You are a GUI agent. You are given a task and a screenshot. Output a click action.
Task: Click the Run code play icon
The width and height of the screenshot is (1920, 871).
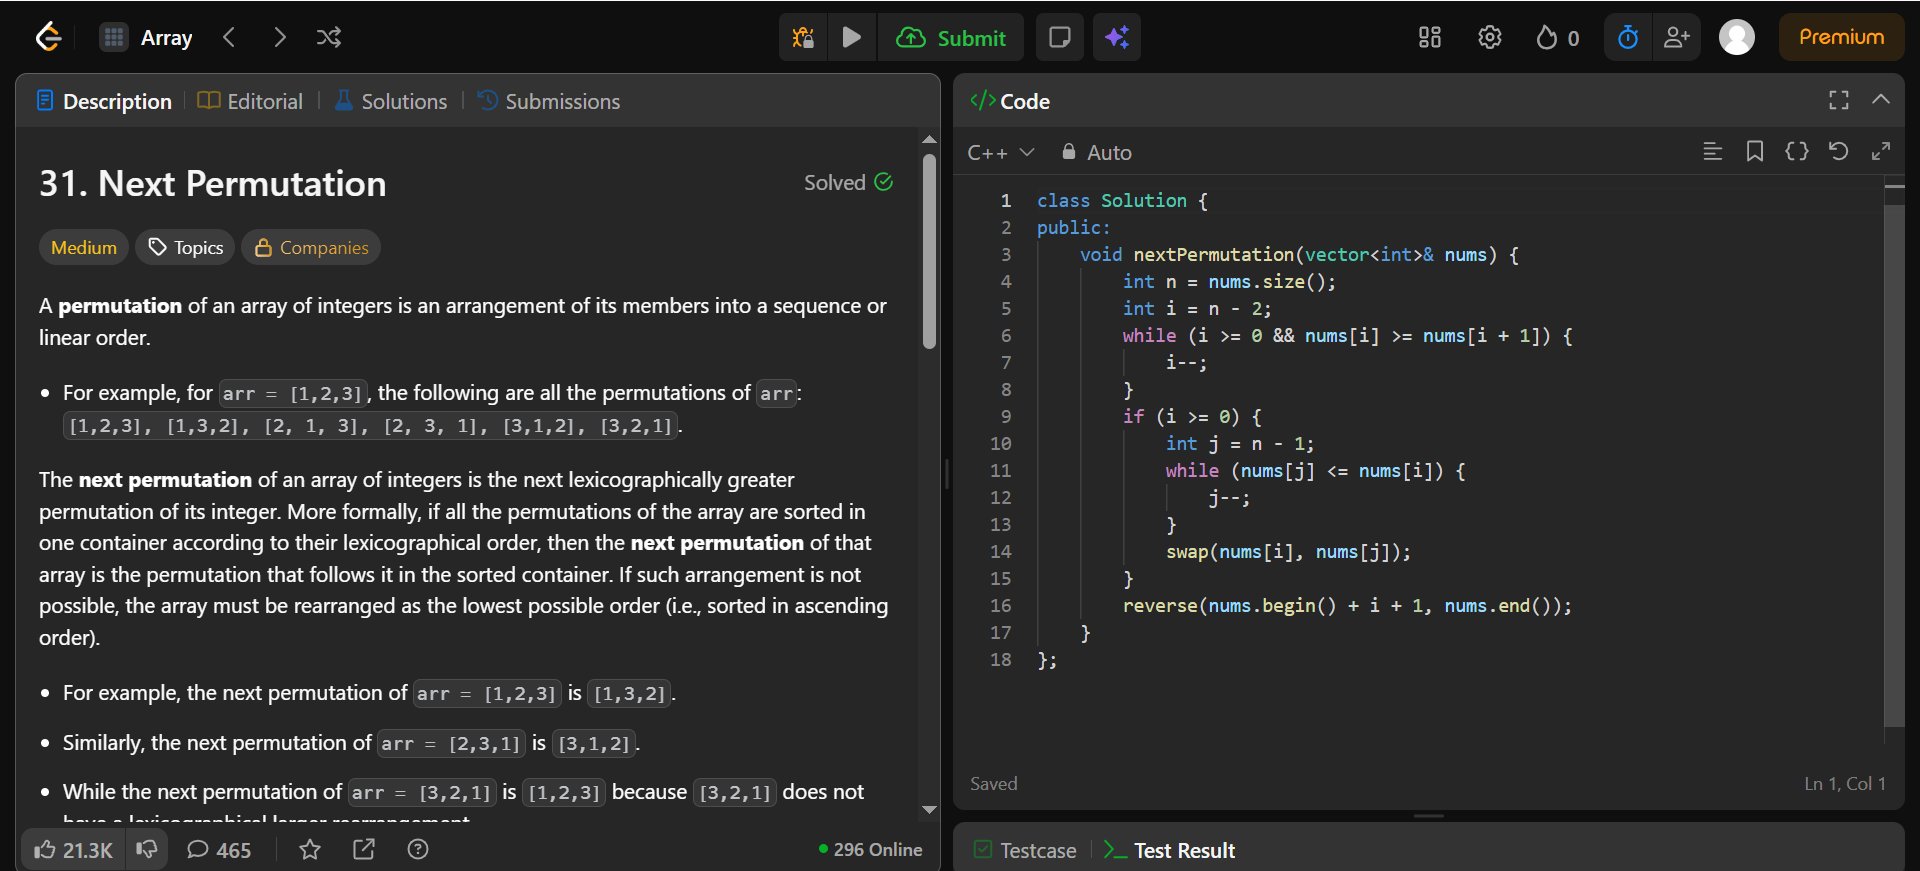pos(852,38)
